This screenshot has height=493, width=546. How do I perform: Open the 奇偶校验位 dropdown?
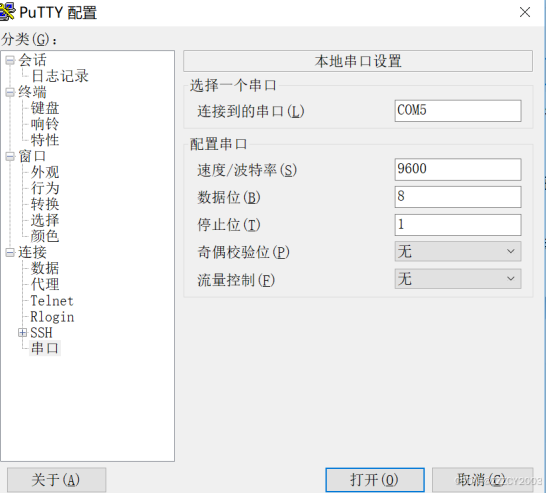(x=458, y=251)
